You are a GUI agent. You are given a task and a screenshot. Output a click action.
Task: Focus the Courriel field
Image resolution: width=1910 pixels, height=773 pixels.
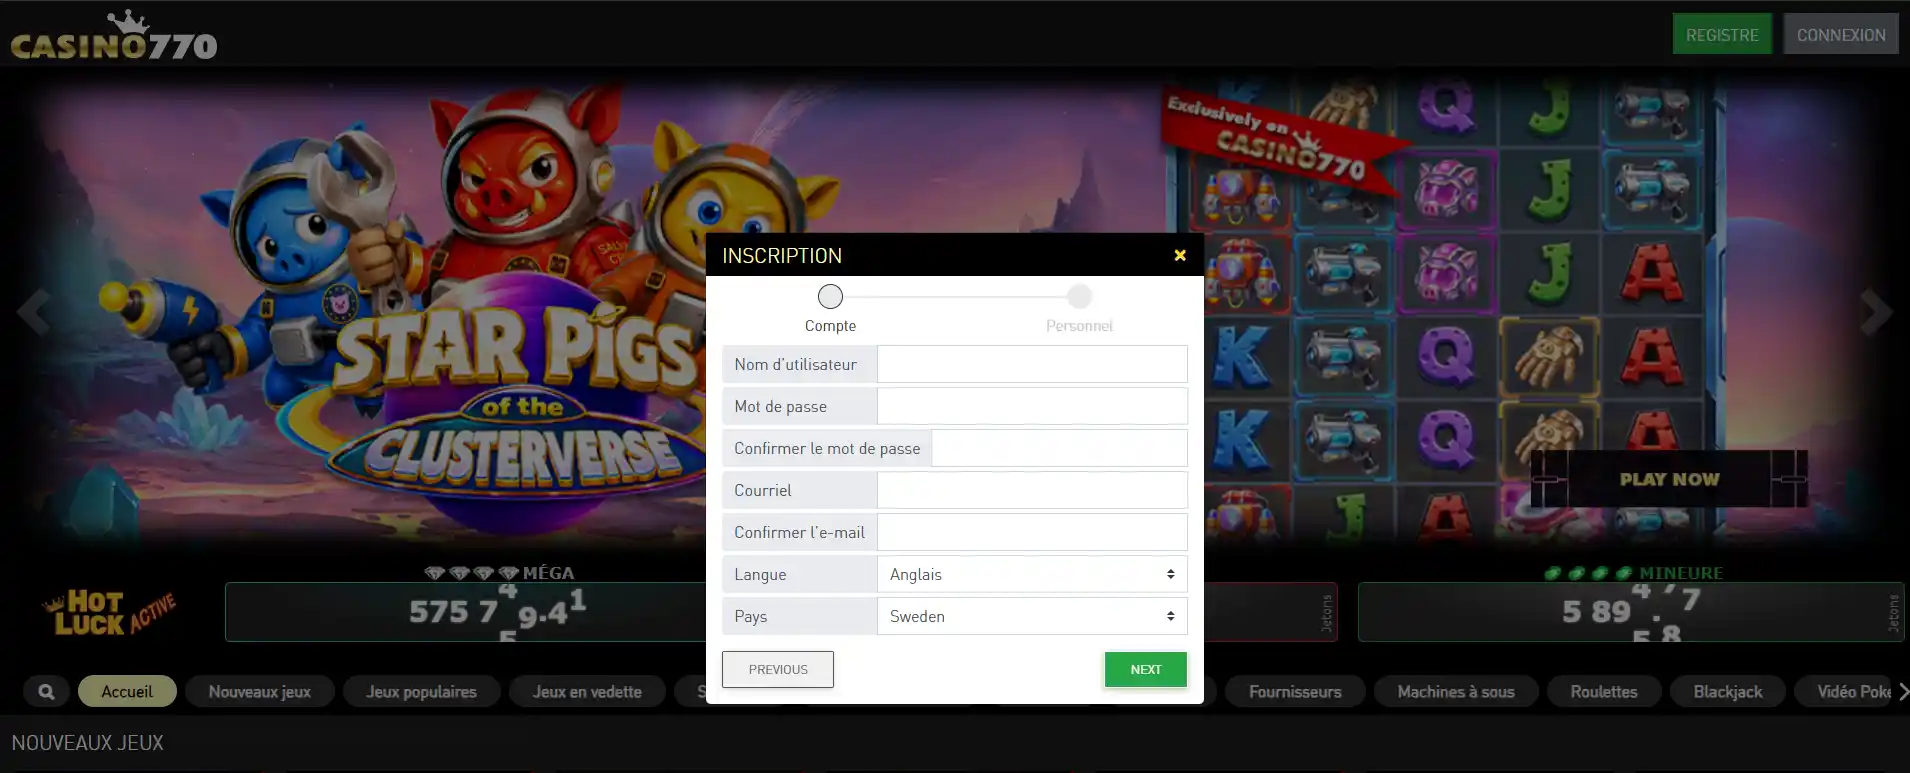pos(1032,490)
